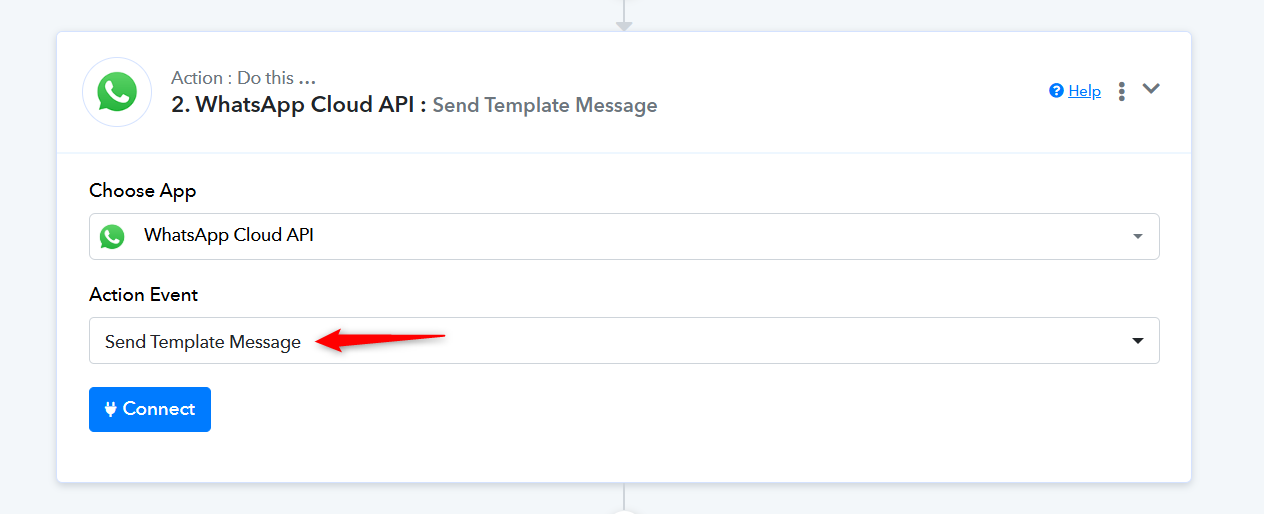Click the step title '2. WhatsApp Cloud API'

(x=299, y=105)
